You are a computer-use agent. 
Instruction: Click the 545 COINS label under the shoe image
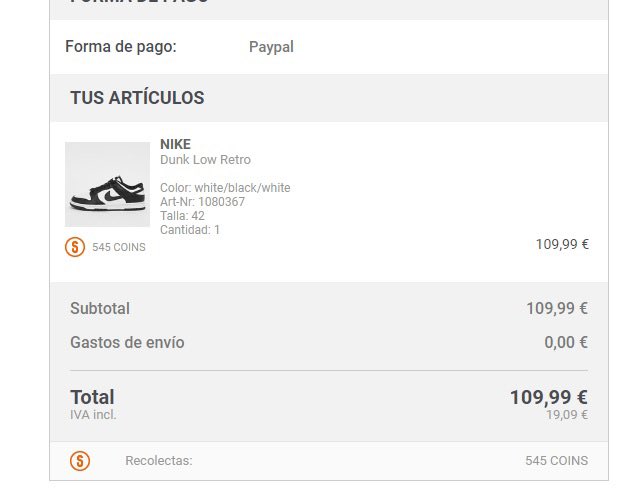pyautogui.click(x=119, y=247)
